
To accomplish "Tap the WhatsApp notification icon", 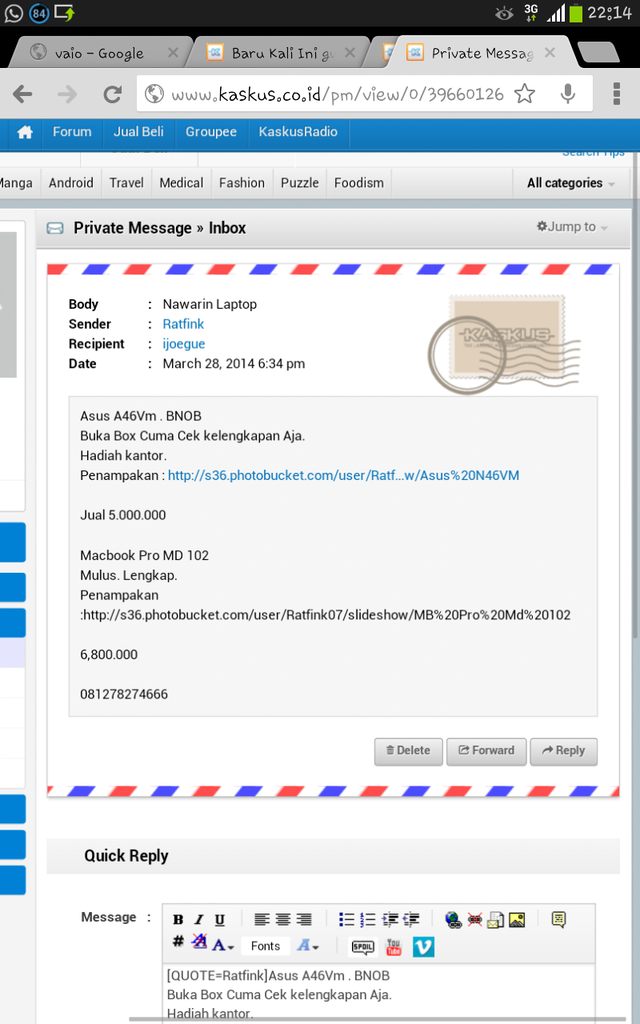I will tap(13, 12).
